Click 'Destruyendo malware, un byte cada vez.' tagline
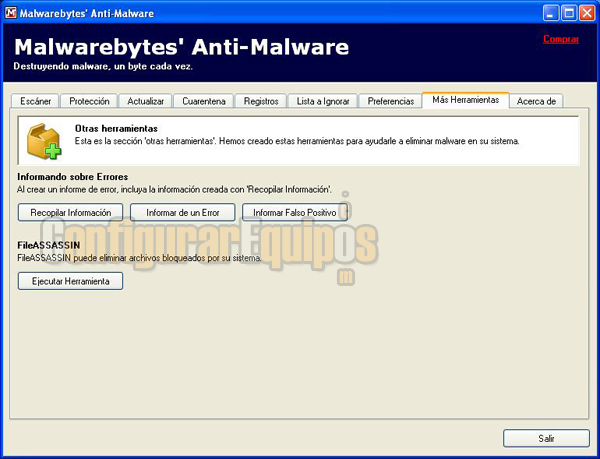 [x=103, y=66]
